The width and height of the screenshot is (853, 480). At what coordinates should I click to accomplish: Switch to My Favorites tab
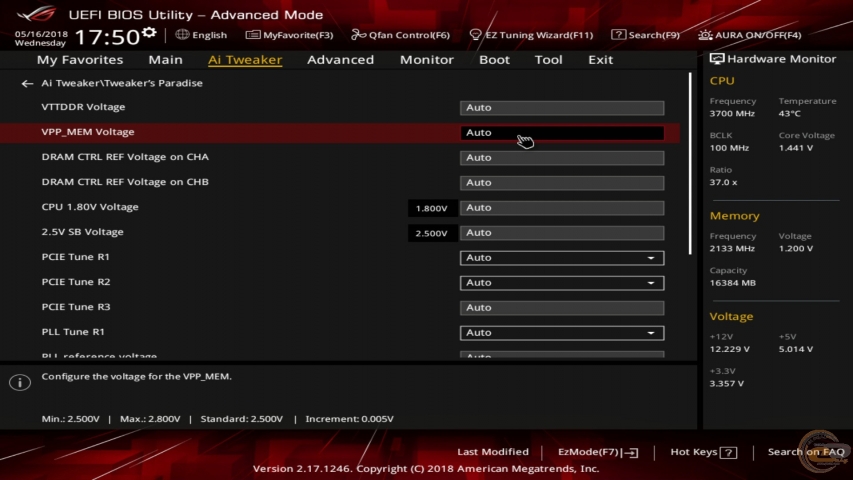coord(80,60)
